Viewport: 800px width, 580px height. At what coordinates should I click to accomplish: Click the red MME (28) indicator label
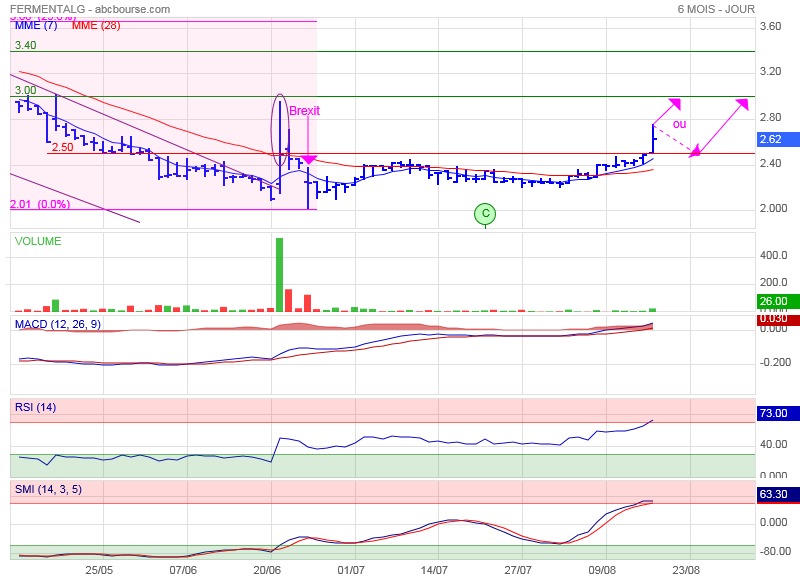tap(96, 26)
